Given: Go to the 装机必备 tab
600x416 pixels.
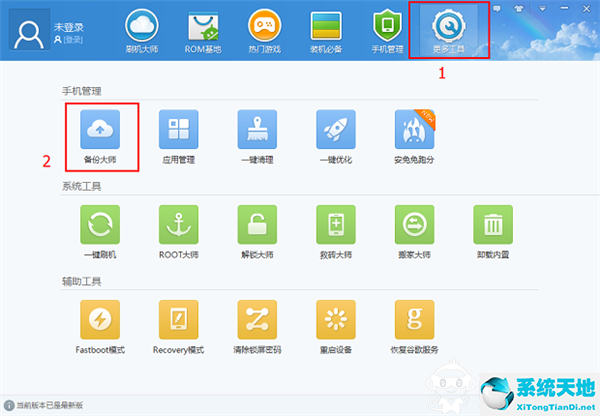Looking at the screenshot, I should (x=326, y=31).
